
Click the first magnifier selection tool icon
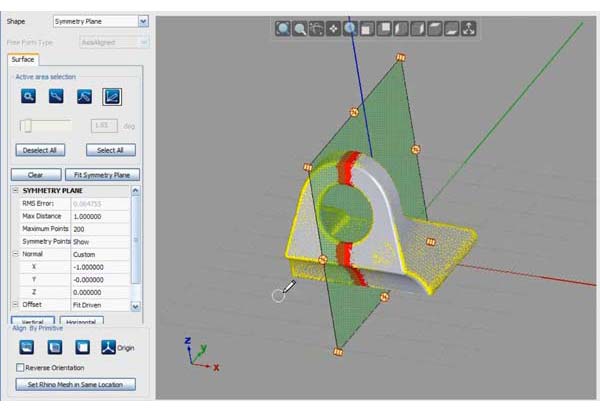point(30,97)
